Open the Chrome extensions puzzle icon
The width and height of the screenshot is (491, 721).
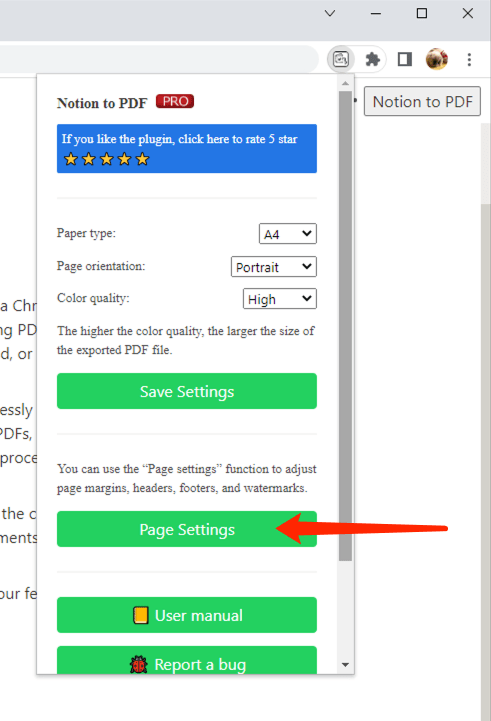(372, 59)
